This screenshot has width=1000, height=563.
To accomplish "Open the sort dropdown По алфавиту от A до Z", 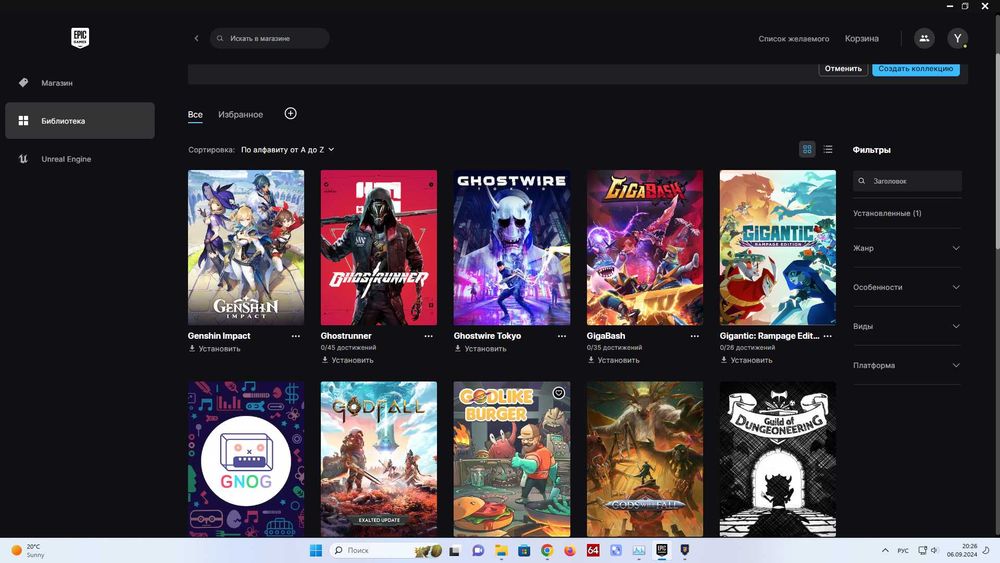I will [287, 150].
